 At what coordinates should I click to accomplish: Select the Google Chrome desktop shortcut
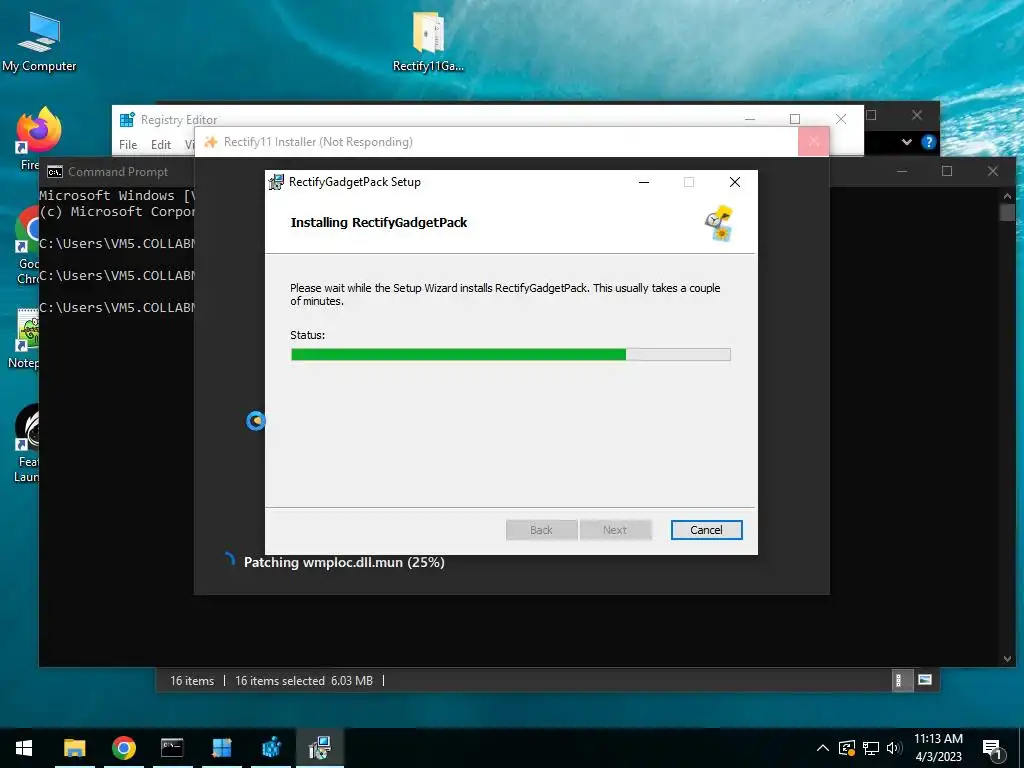click(x=27, y=244)
